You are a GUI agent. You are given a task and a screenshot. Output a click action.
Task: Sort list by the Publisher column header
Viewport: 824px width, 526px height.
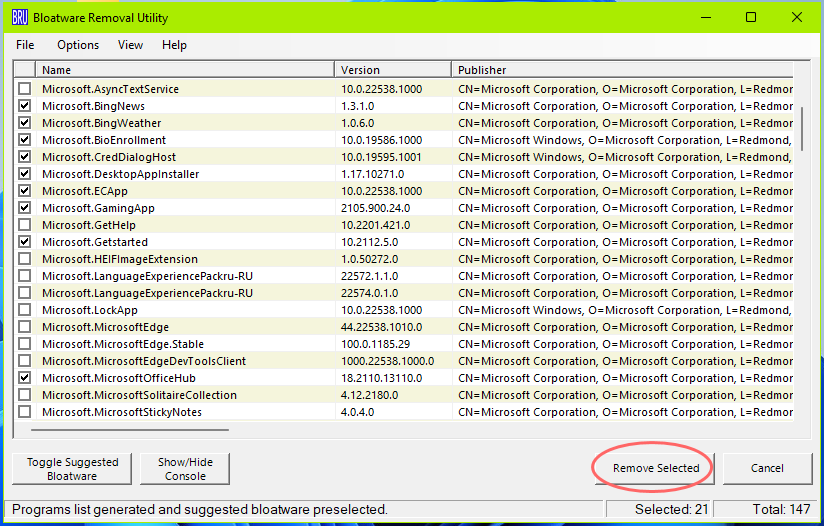coord(623,70)
